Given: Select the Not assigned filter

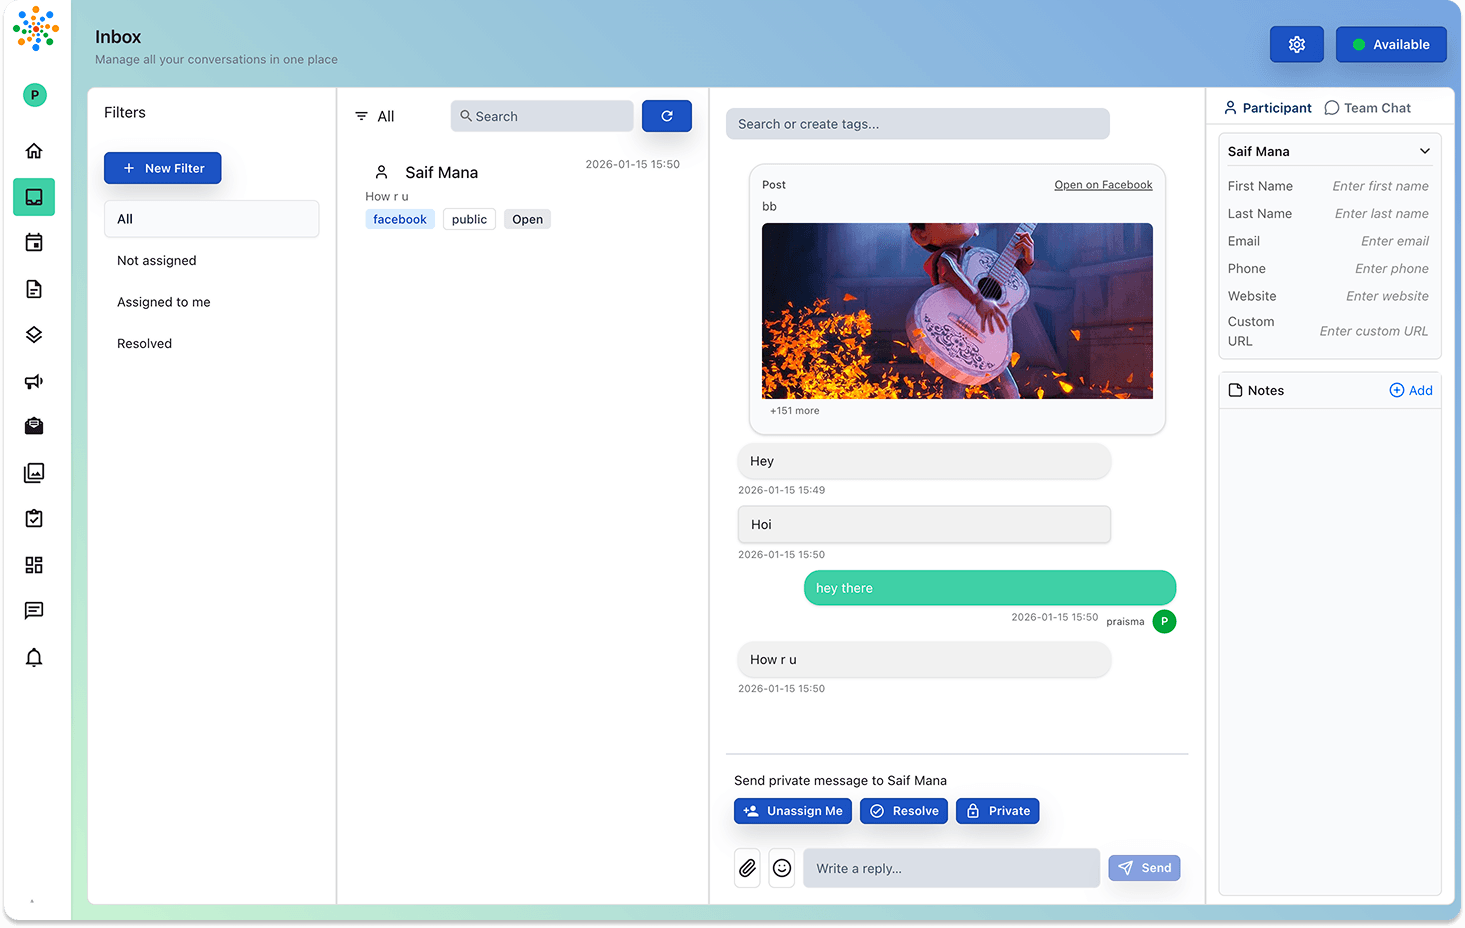Looking at the screenshot, I should (156, 260).
